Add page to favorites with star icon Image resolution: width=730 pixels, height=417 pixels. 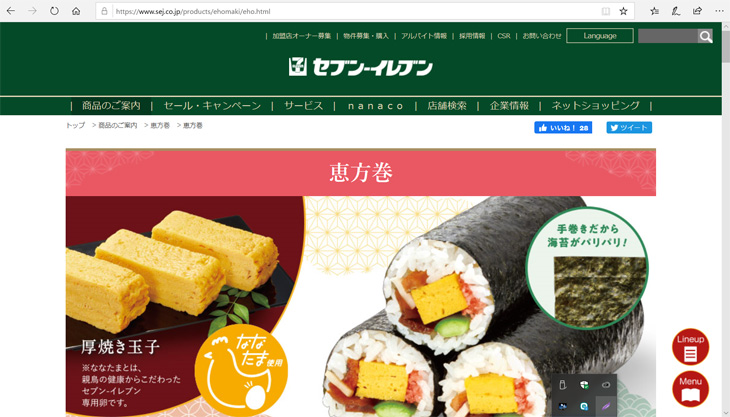click(x=623, y=11)
